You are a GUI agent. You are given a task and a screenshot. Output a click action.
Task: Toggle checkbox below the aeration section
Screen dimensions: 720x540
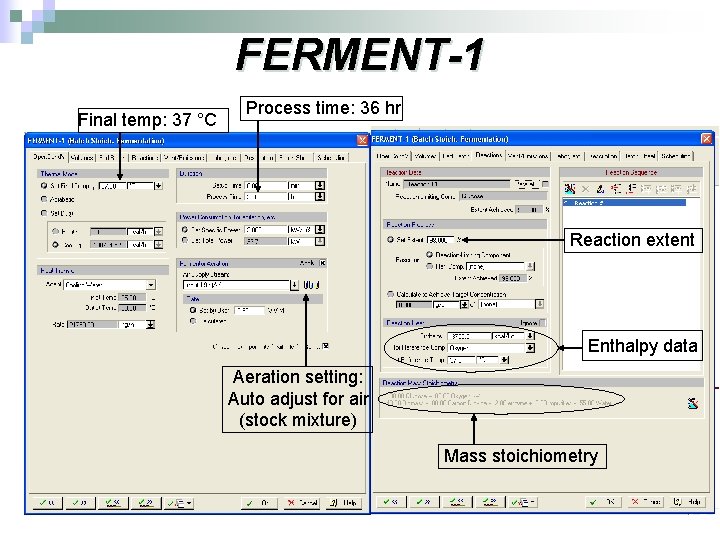(326, 346)
